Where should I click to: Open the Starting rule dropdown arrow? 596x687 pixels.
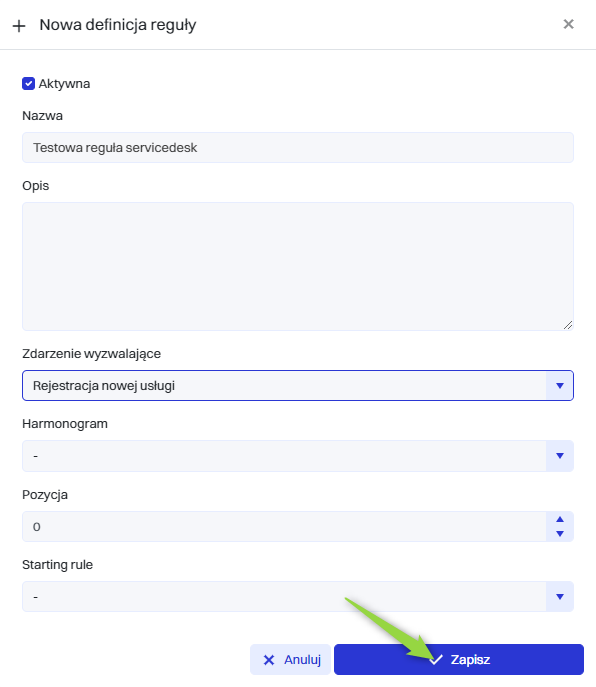click(x=560, y=596)
